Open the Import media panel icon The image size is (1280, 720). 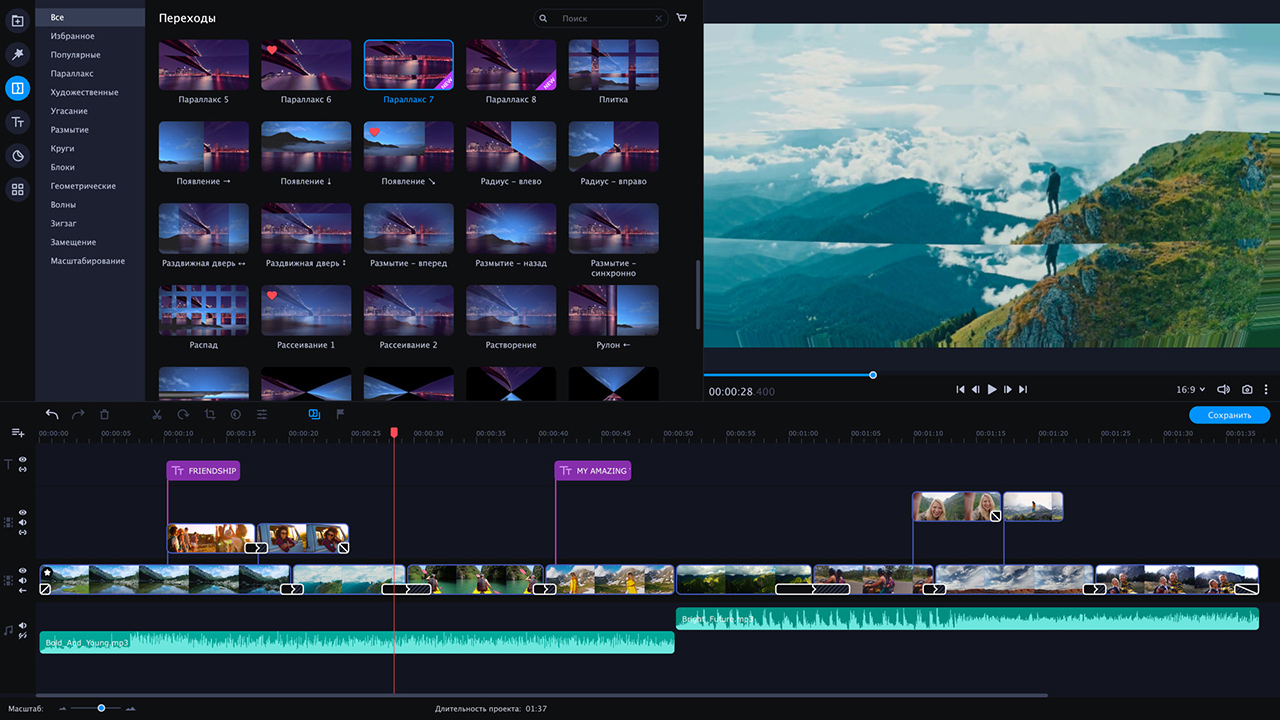(17, 21)
